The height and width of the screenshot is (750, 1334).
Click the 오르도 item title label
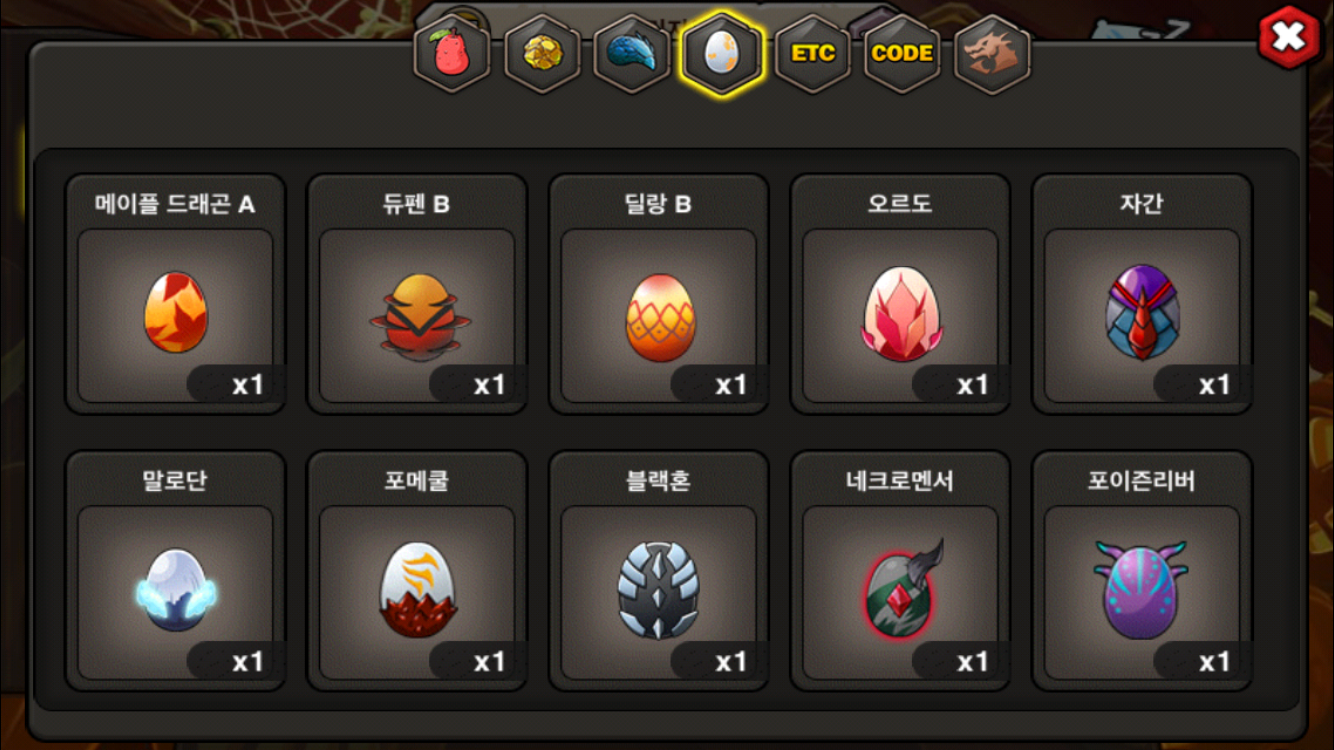[900, 204]
